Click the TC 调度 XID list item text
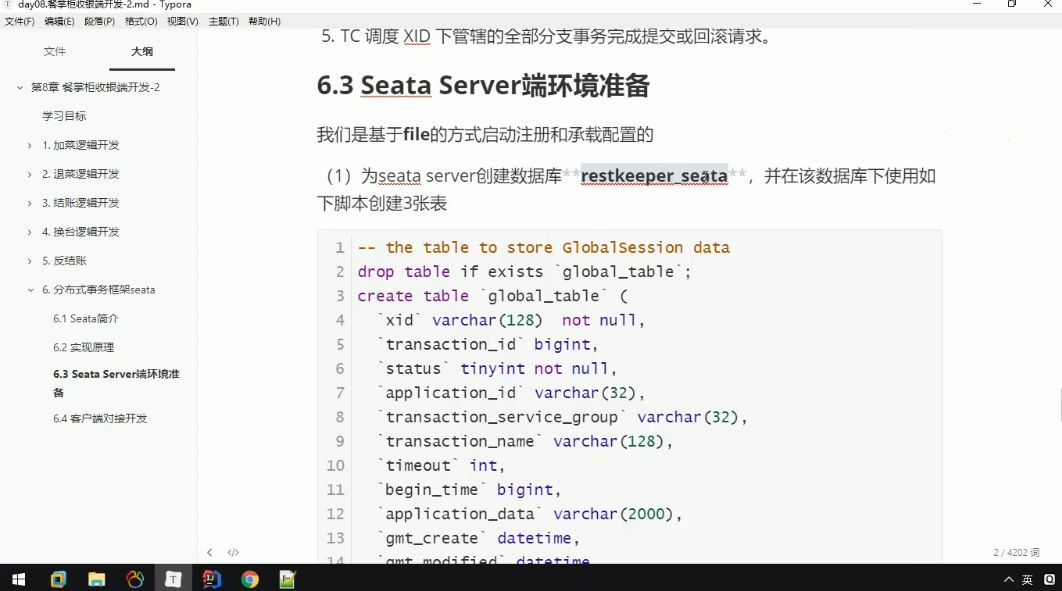The image size is (1062, 591). [x=555, y=37]
